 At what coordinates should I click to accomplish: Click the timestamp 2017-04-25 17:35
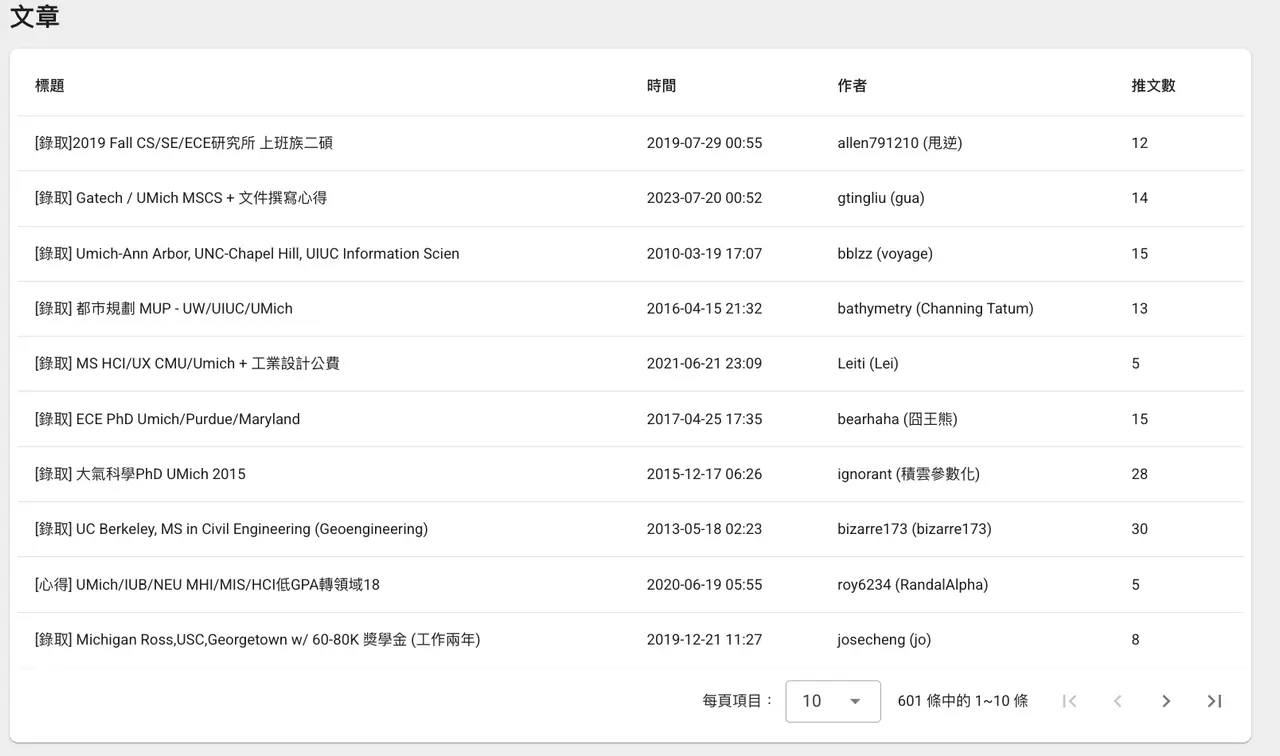(704, 419)
